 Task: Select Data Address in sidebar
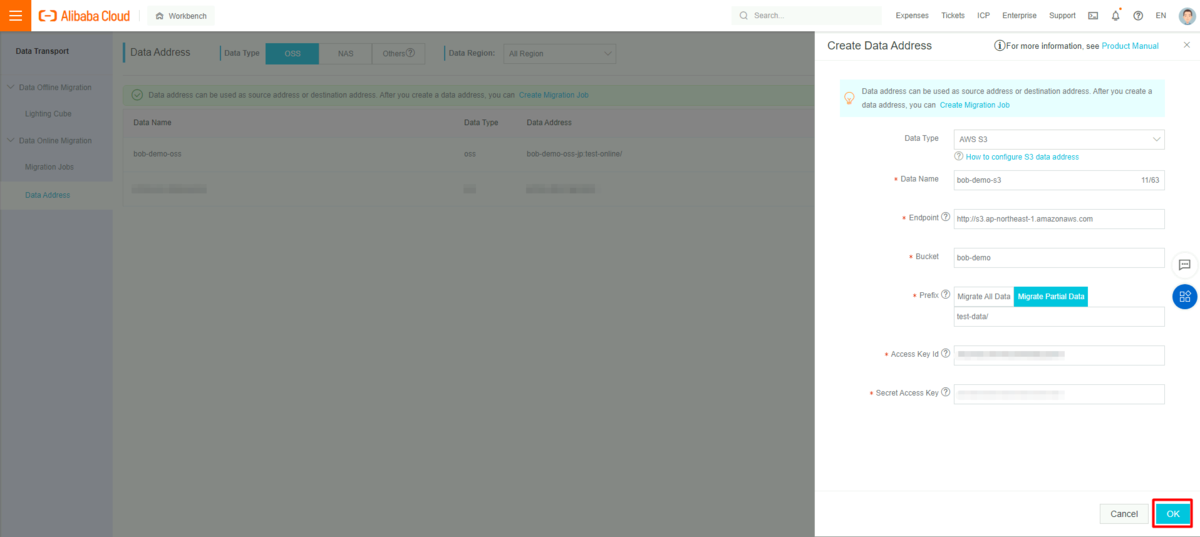click(47, 195)
